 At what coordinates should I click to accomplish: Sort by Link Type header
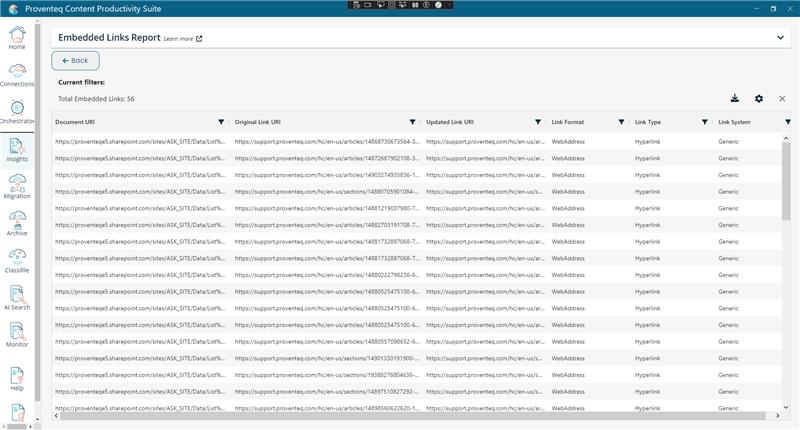point(647,122)
